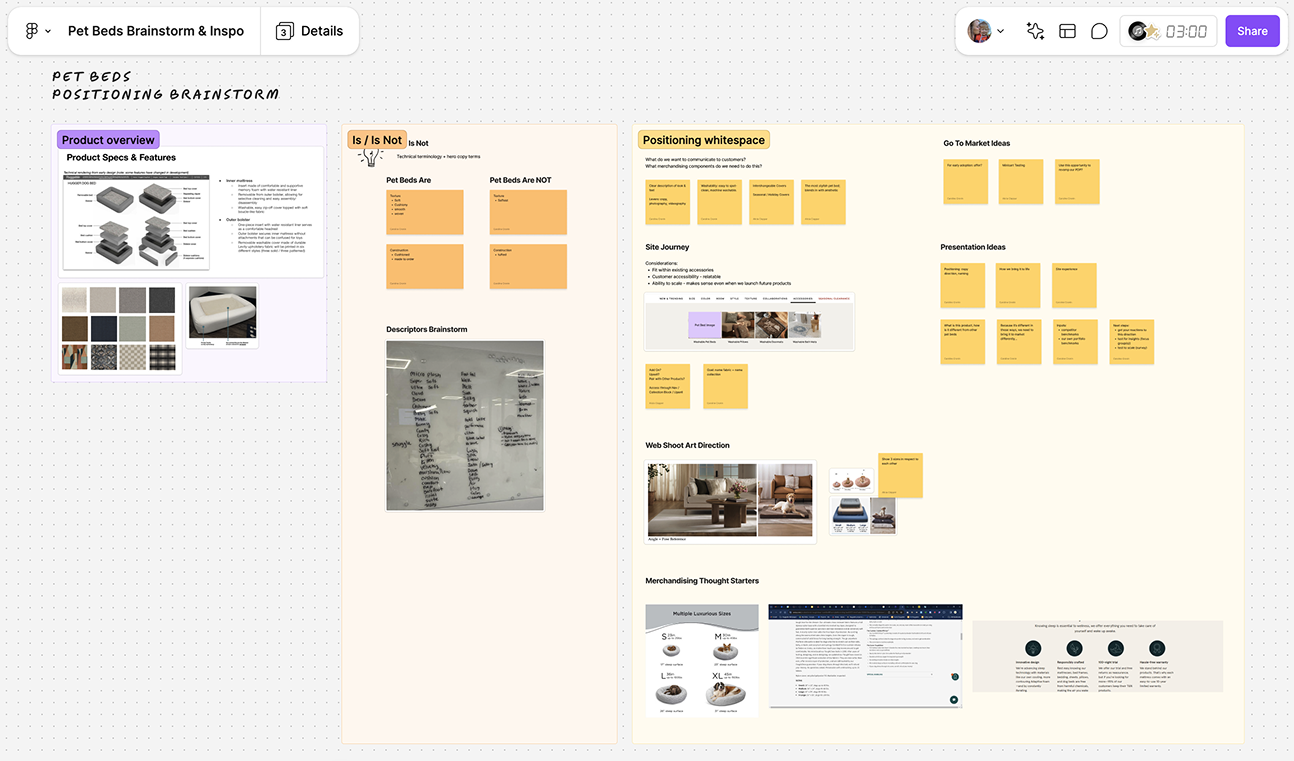This screenshot has width=1294, height=761.
Task: Switch to the Details tab
Action: [x=322, y=30]
